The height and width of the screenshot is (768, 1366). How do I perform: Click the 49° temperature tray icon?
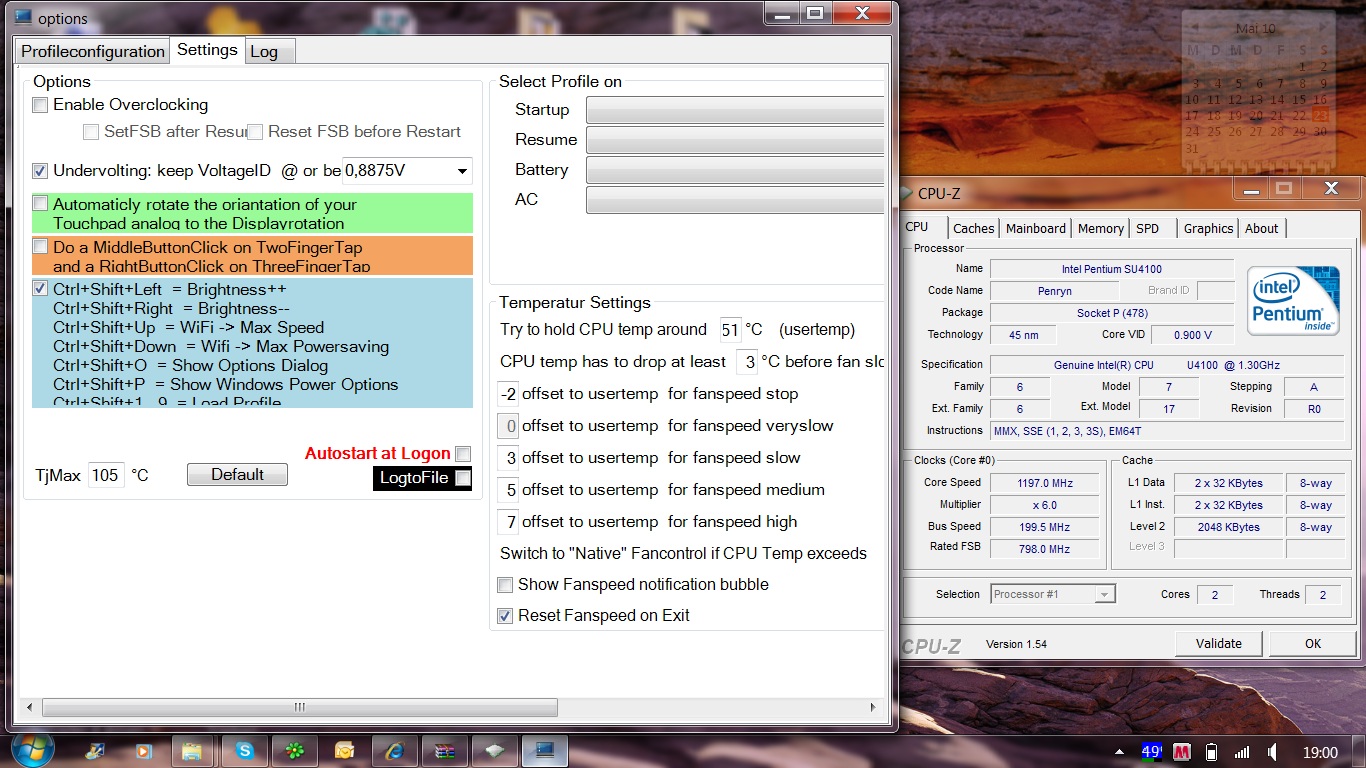point(1151,751)
